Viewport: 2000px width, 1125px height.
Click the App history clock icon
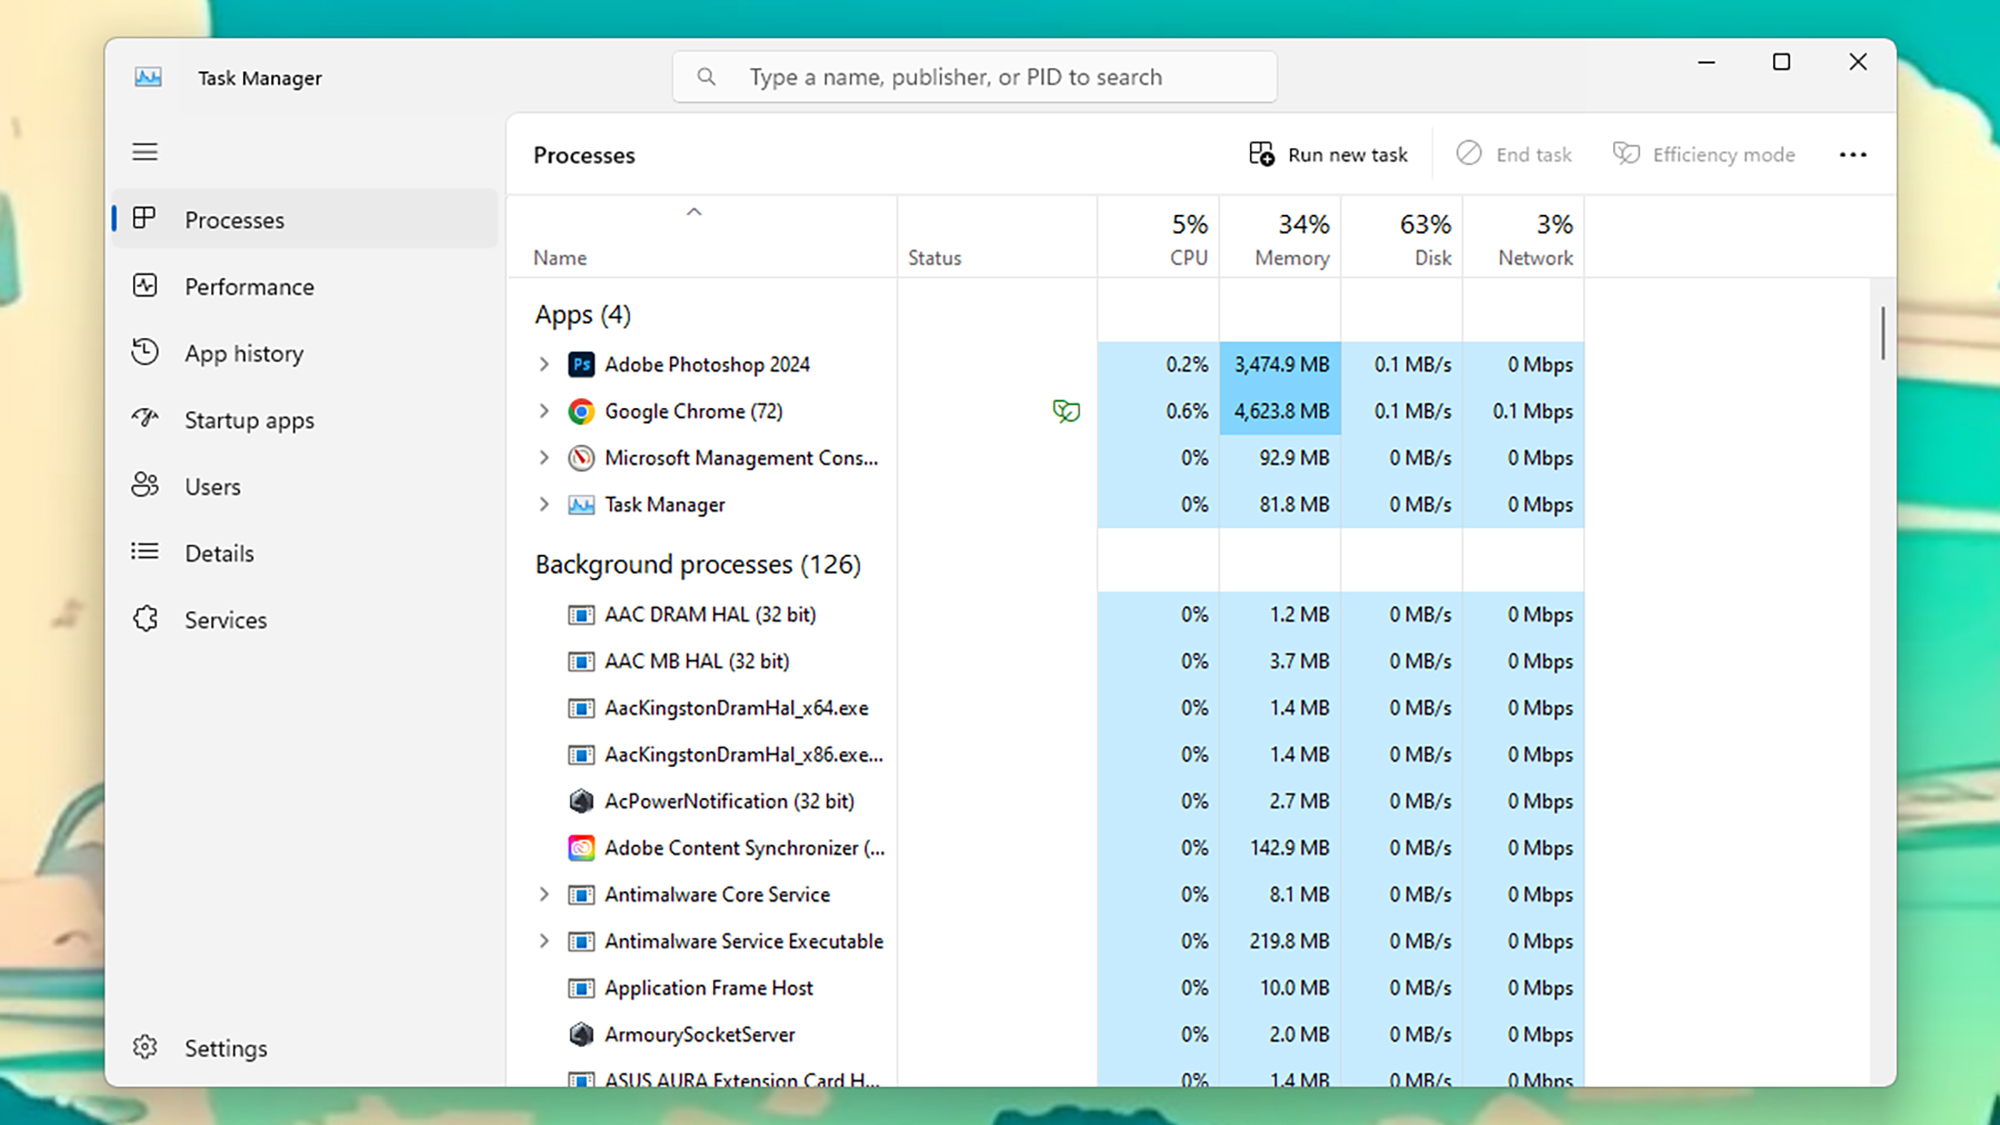pyautogui.click(x=146, y=353)
